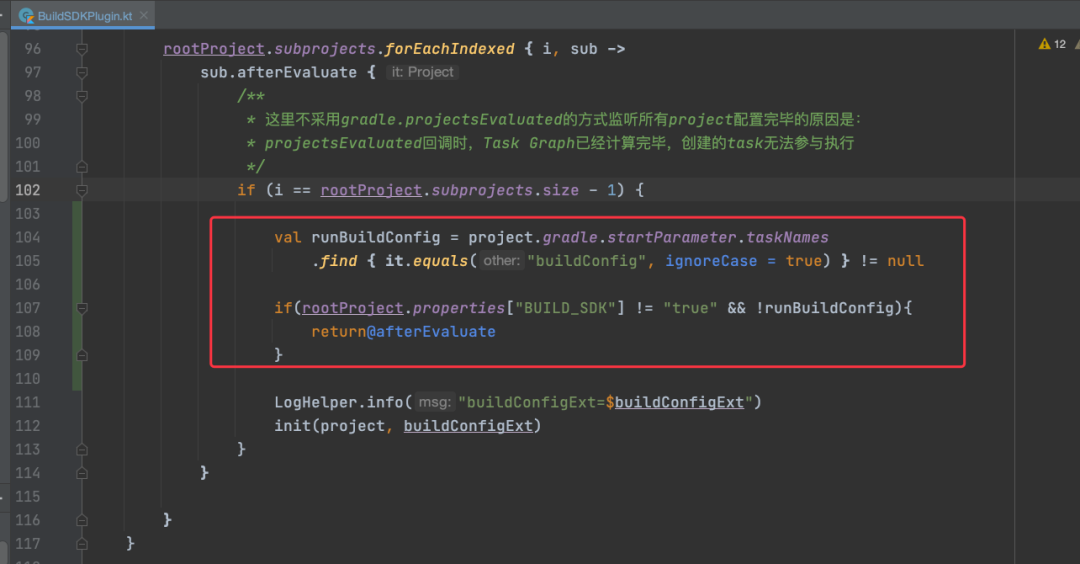Click the 'it: Project' inlay hint
Screen dimensions: 1080x564
click(x=422, y=72)
